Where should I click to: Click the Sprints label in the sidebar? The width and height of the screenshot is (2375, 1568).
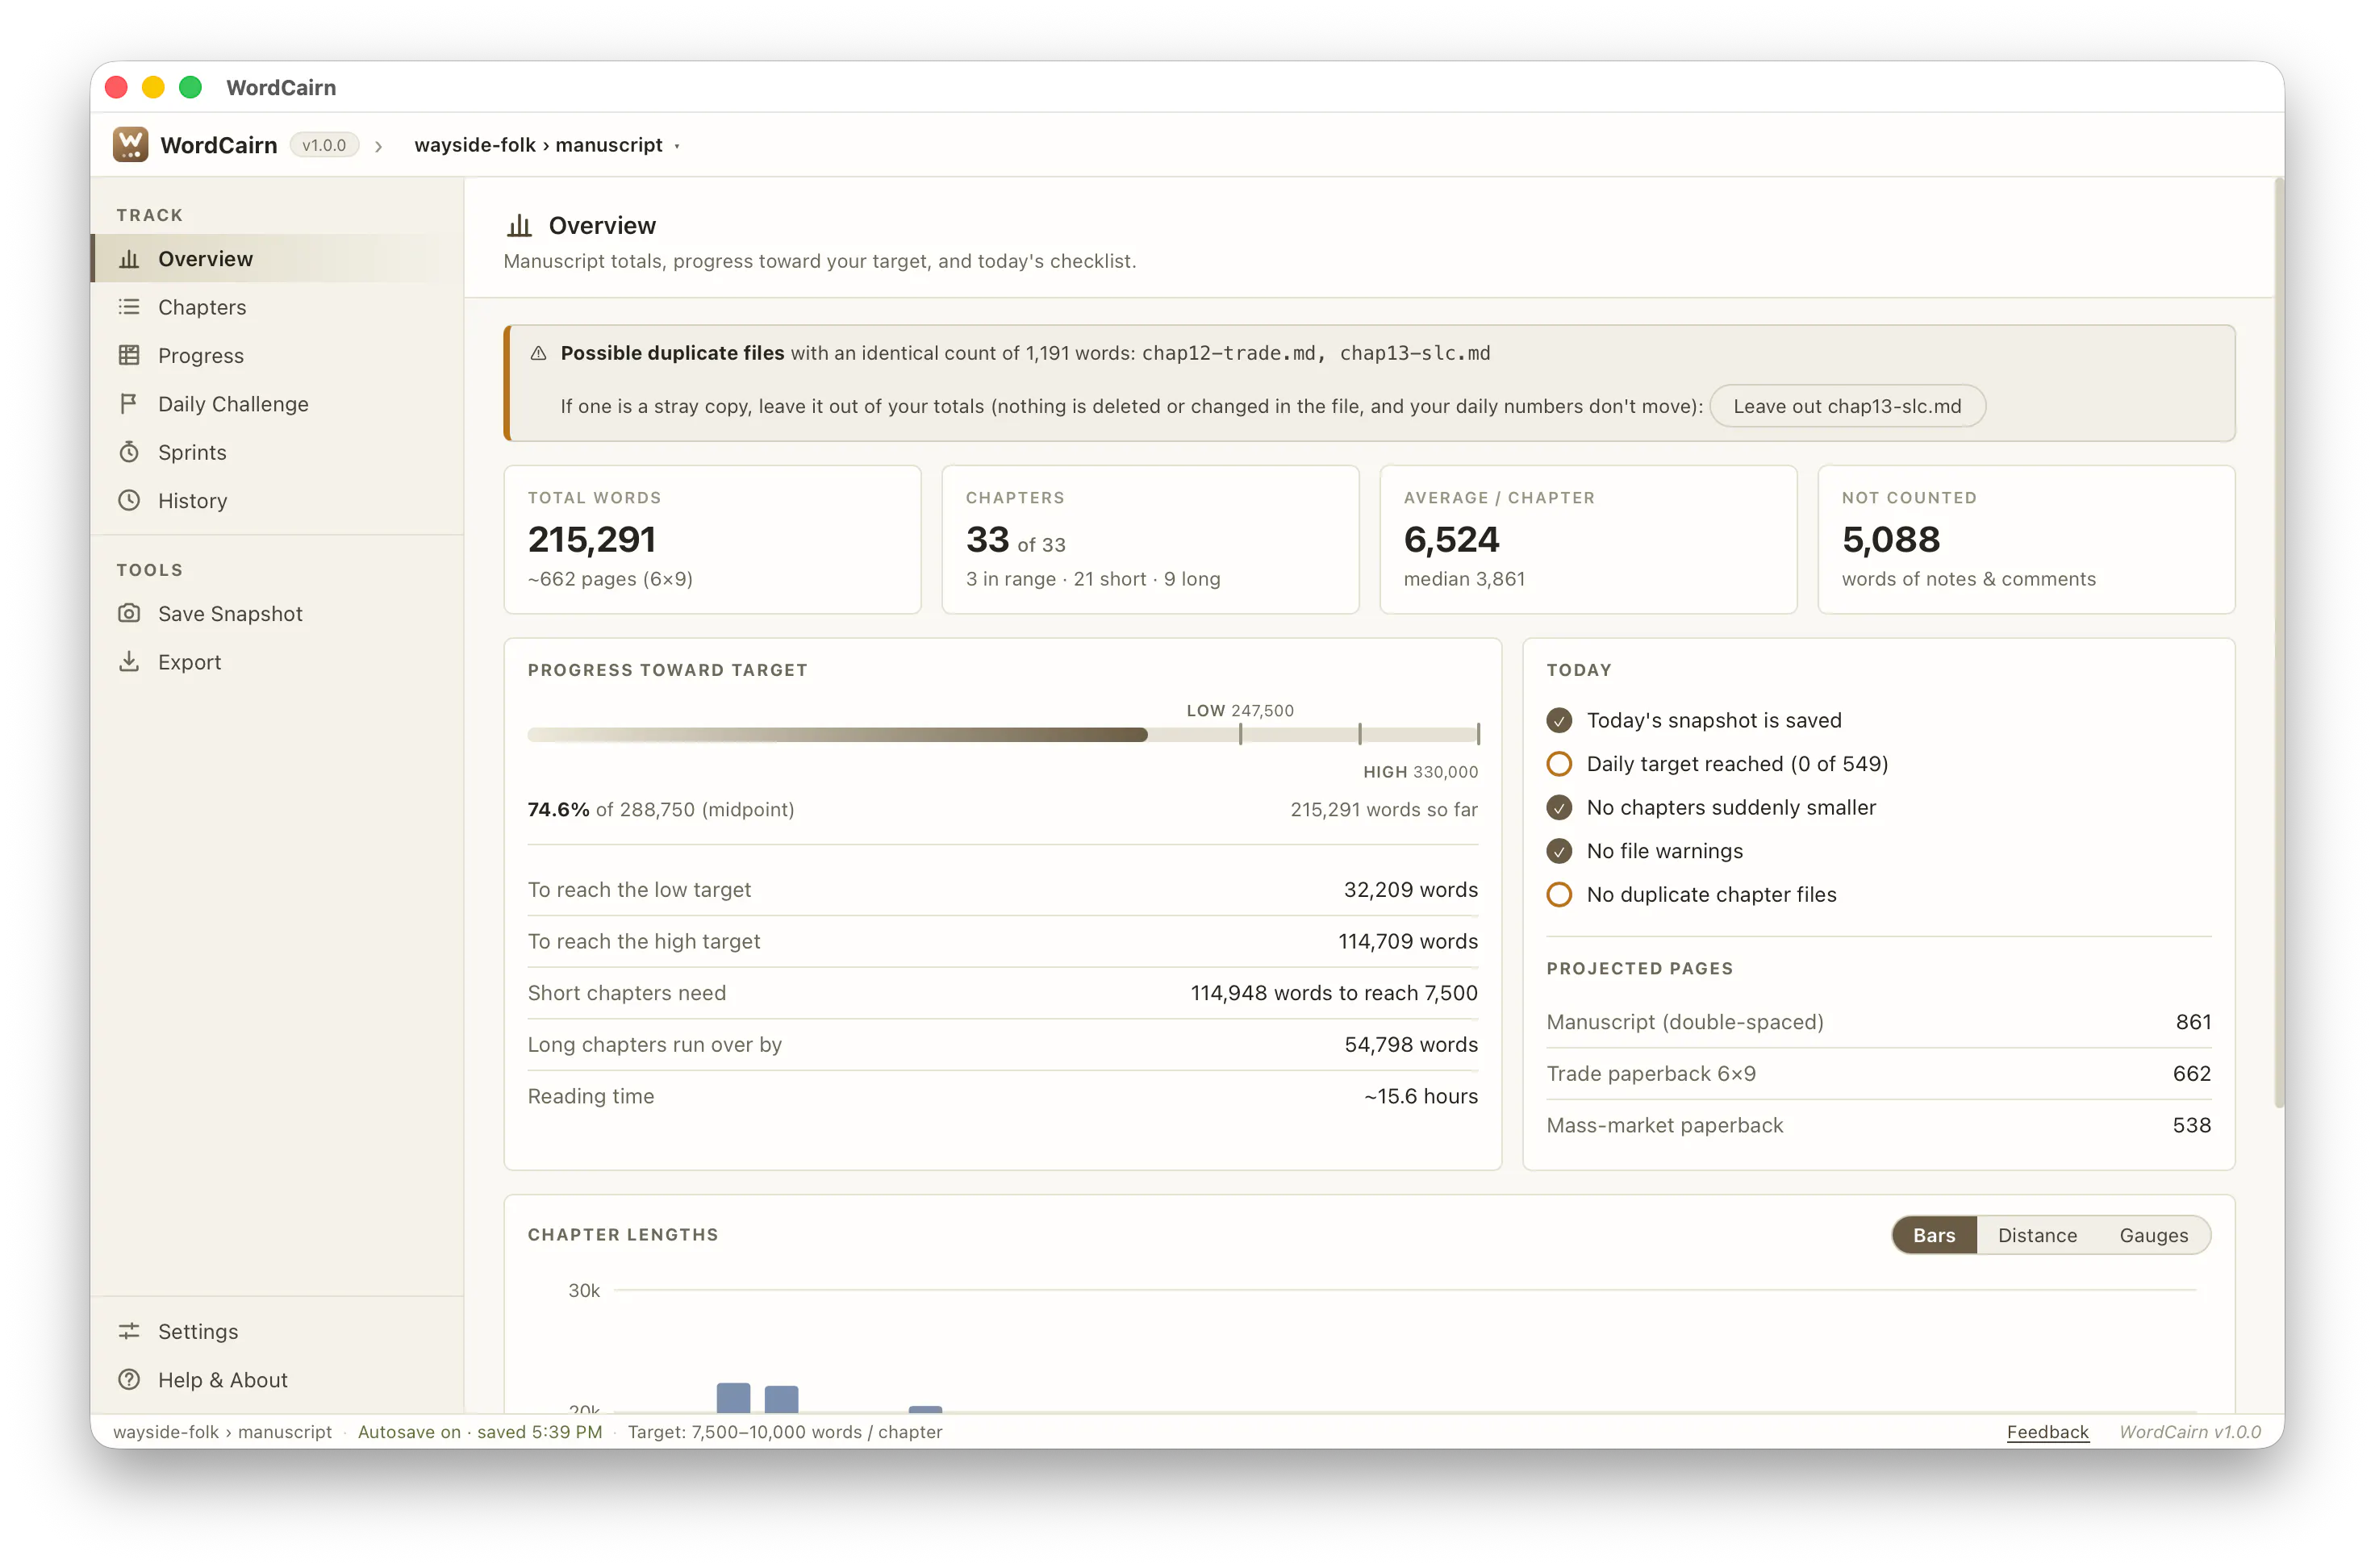pyautogui.click(x=192, y=452)
